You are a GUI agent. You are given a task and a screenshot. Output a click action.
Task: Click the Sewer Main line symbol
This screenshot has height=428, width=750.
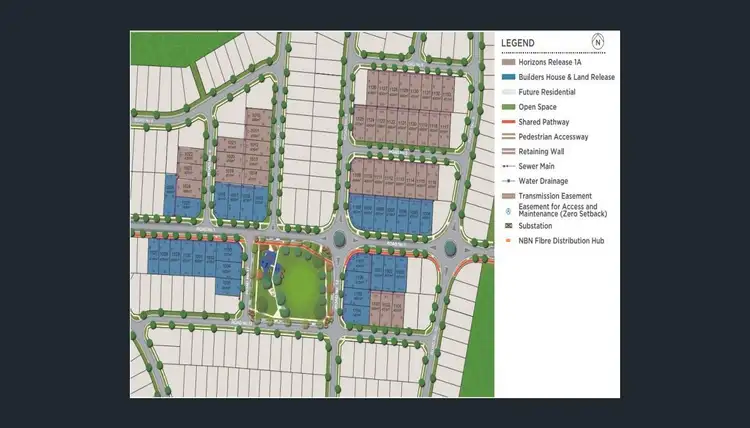[509, 166]
